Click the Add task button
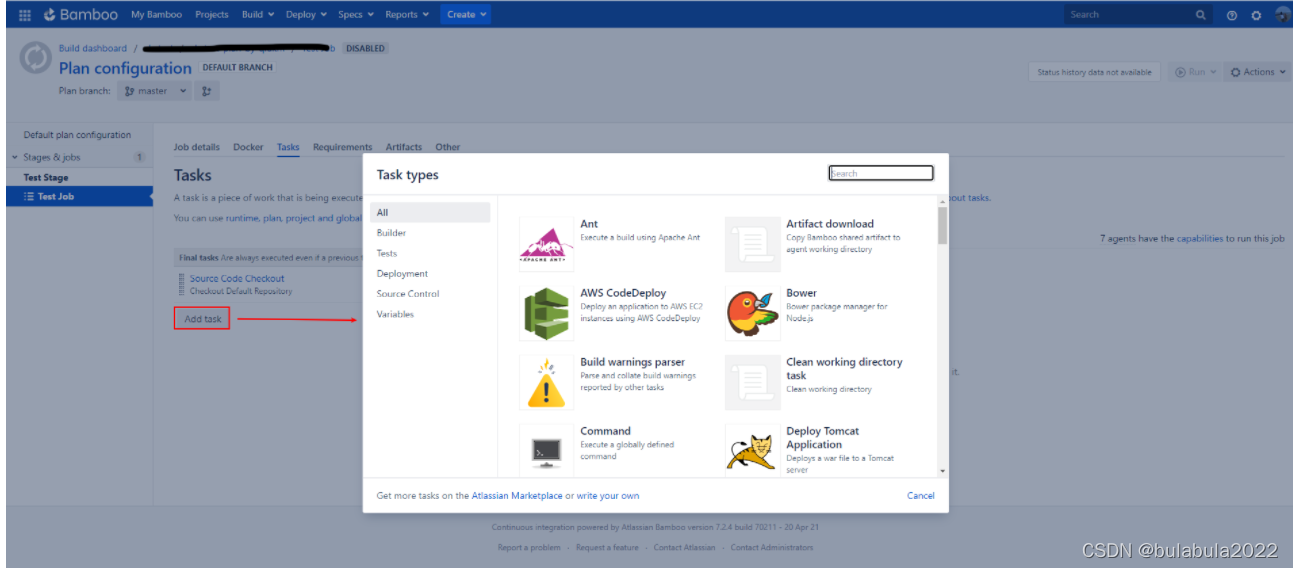The image size is (1293, 568). (x=202, y=319)
